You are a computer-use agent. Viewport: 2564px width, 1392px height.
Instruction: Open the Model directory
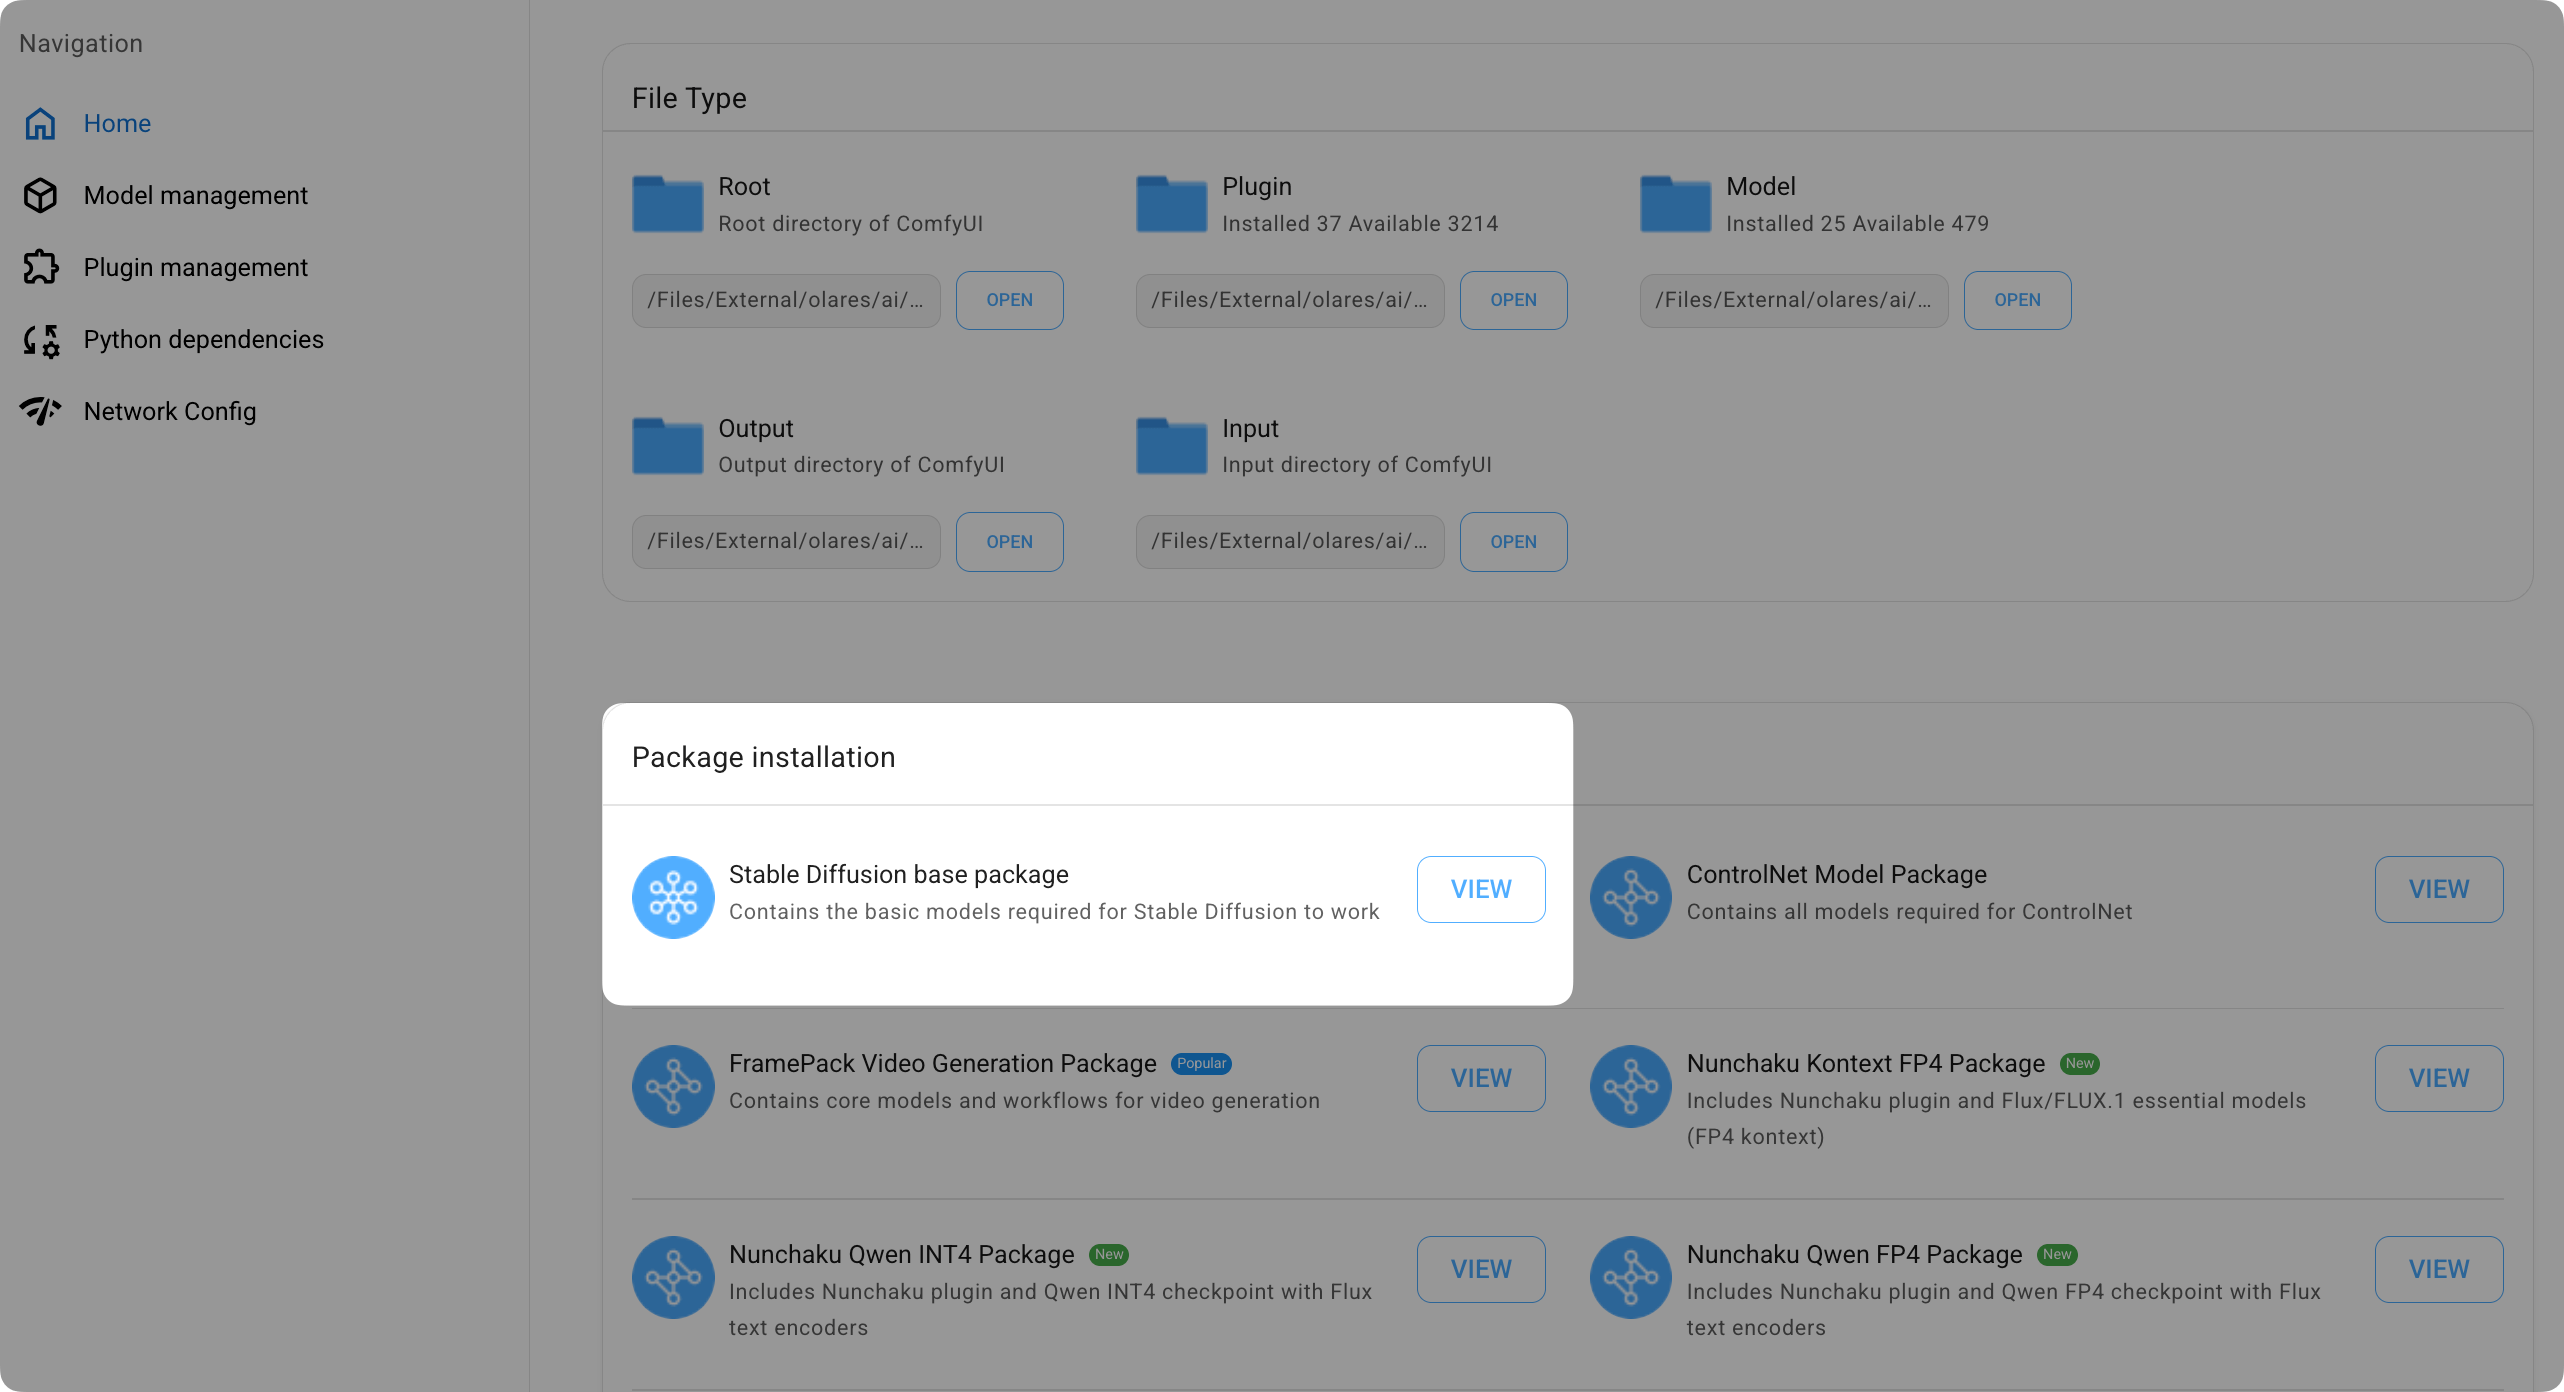(2017, 300)
